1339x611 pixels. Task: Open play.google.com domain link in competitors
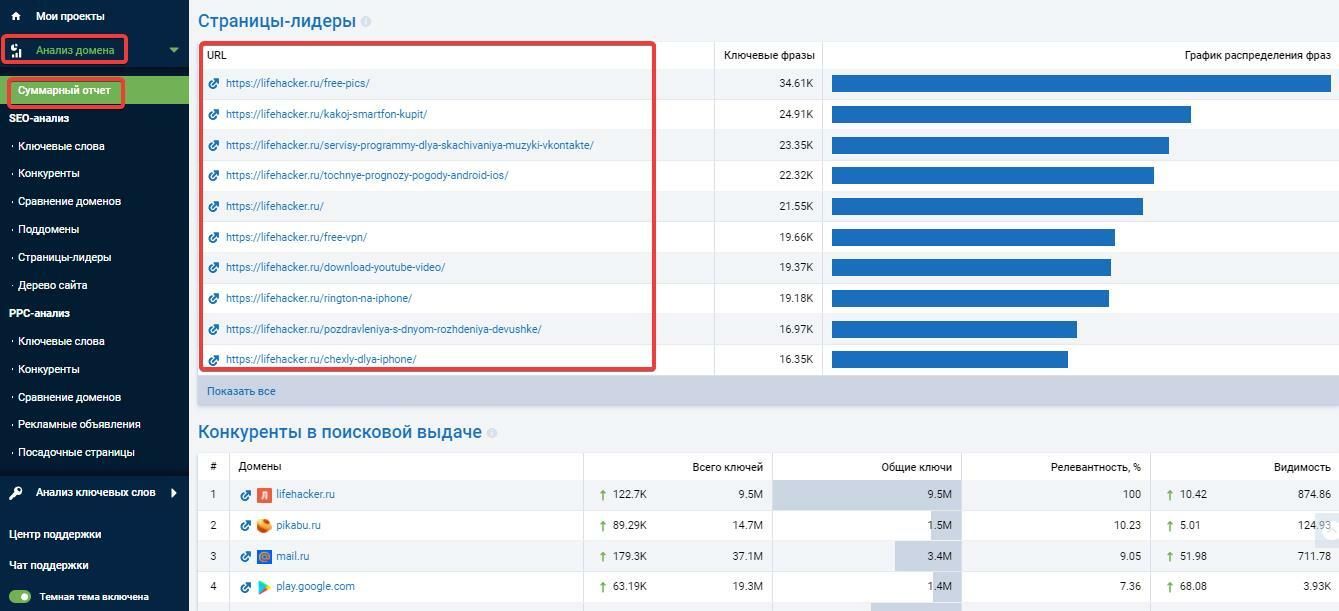tap(315, 587)
